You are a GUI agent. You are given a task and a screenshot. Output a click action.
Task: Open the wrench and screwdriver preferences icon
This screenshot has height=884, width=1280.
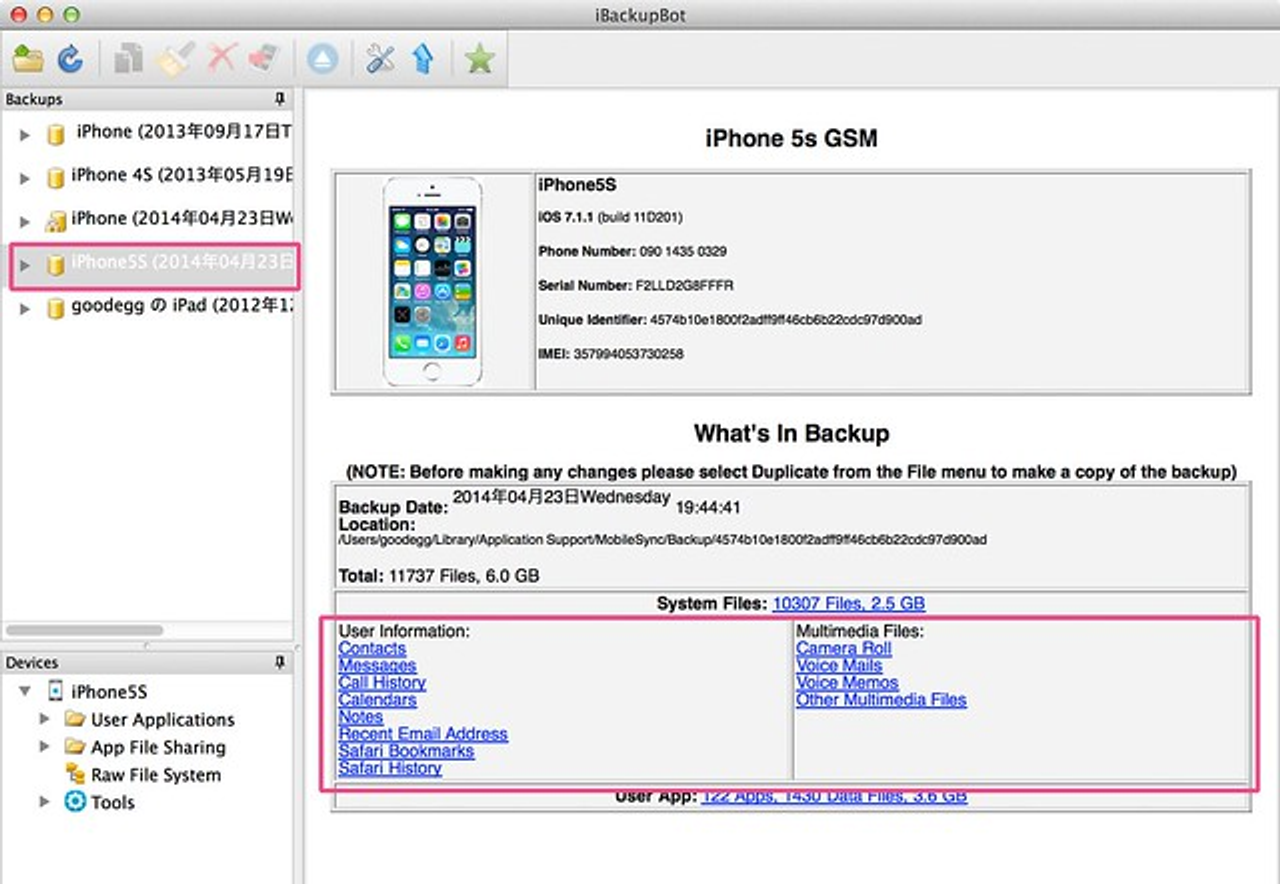point(380,59)
